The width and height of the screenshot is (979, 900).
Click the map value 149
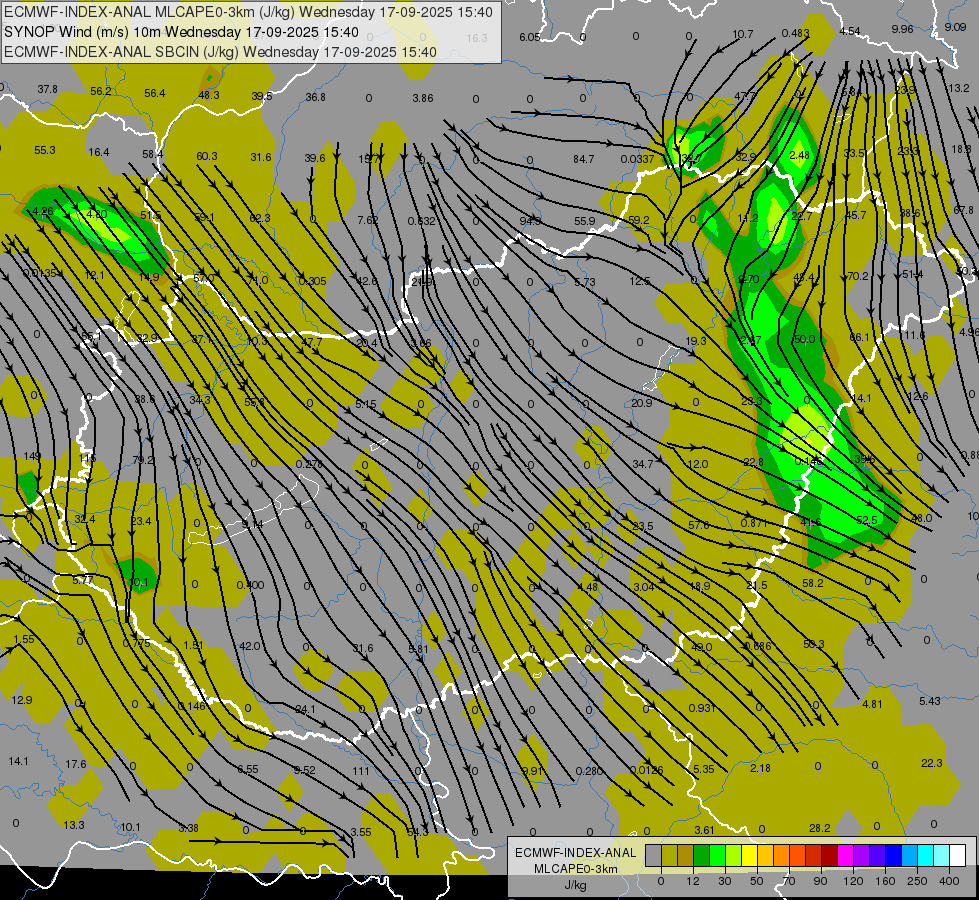(x=32, y=456)
